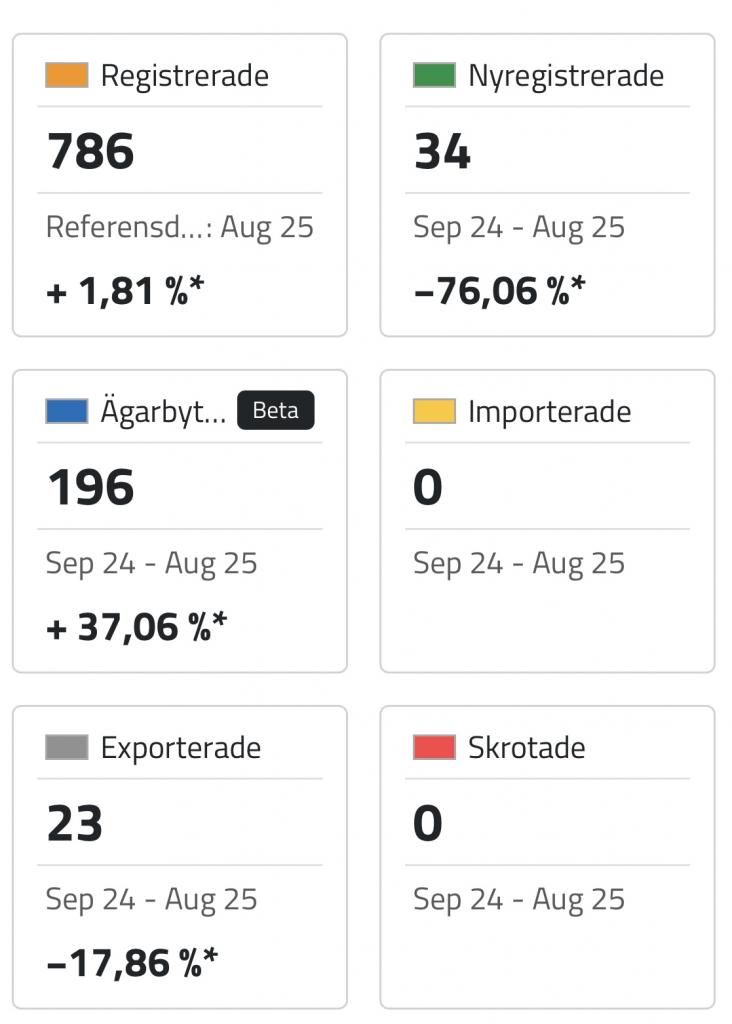Click the Referensd...: Aug 25 text
This screenshot has height=1024, width=732.
180,228
